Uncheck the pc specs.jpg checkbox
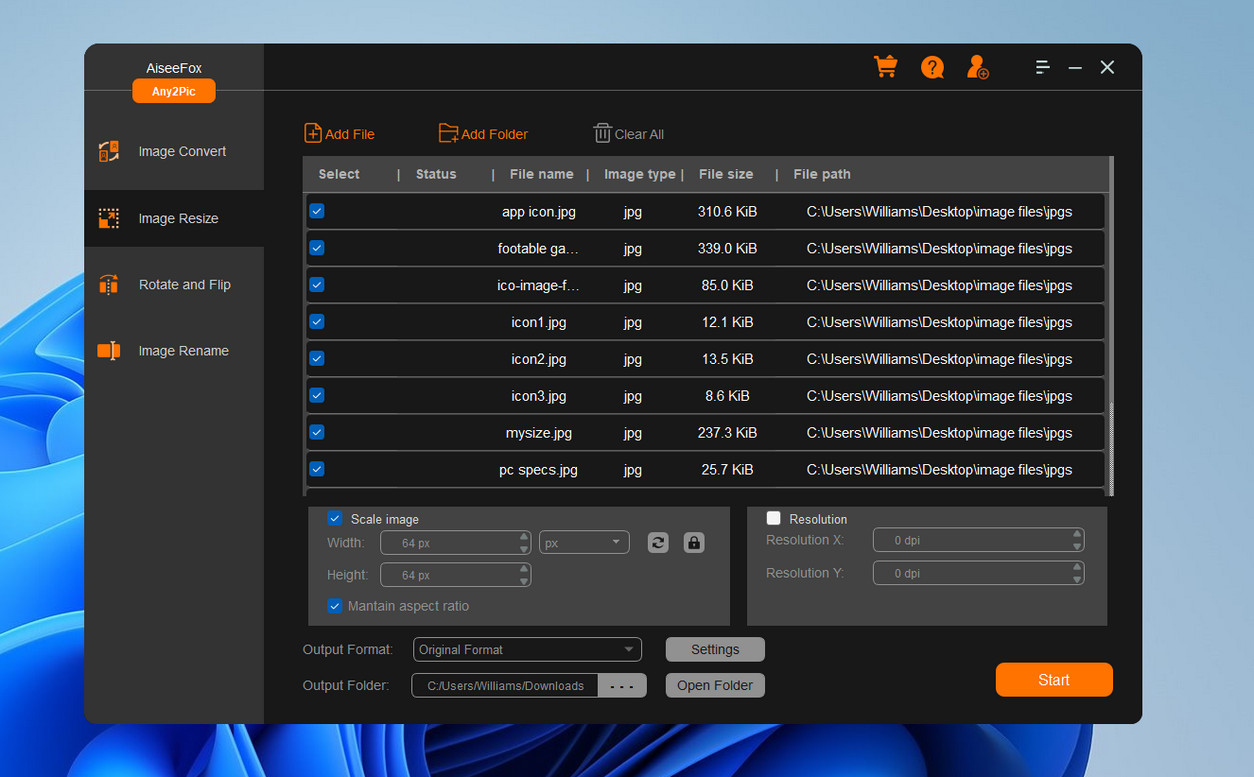The image size is (1254, 777). (317, 468)
